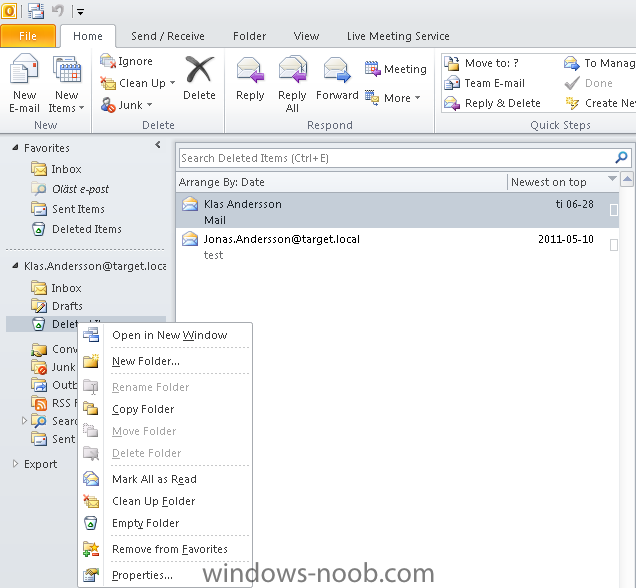Screen dimensions: 636x588
Task: Click Create New quick step
Action: tap(600, 103)
